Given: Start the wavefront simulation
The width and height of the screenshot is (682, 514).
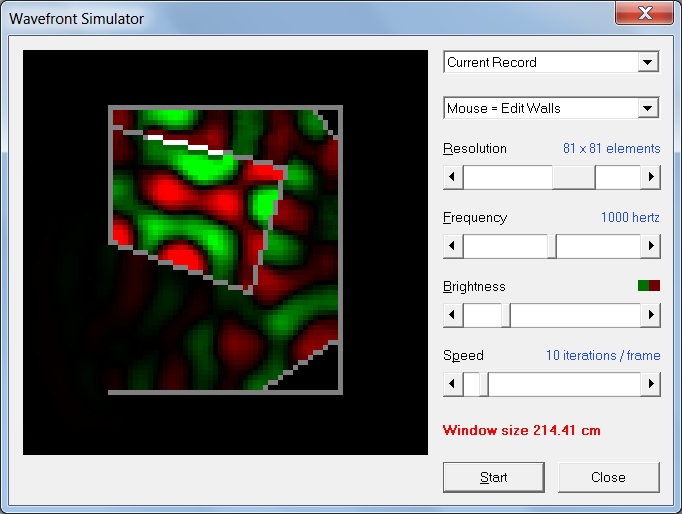Looking at the screenshot, I should [x=494, y=477].
